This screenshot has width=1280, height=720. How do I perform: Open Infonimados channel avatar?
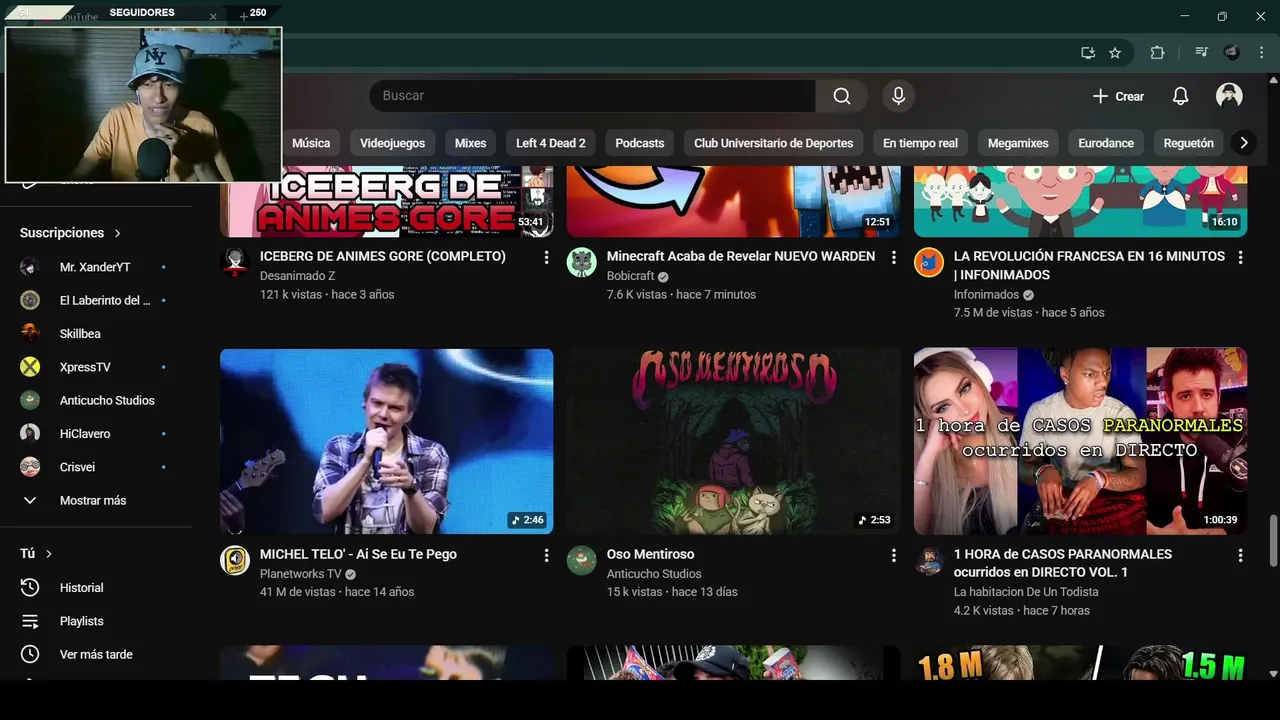[929, 262]
